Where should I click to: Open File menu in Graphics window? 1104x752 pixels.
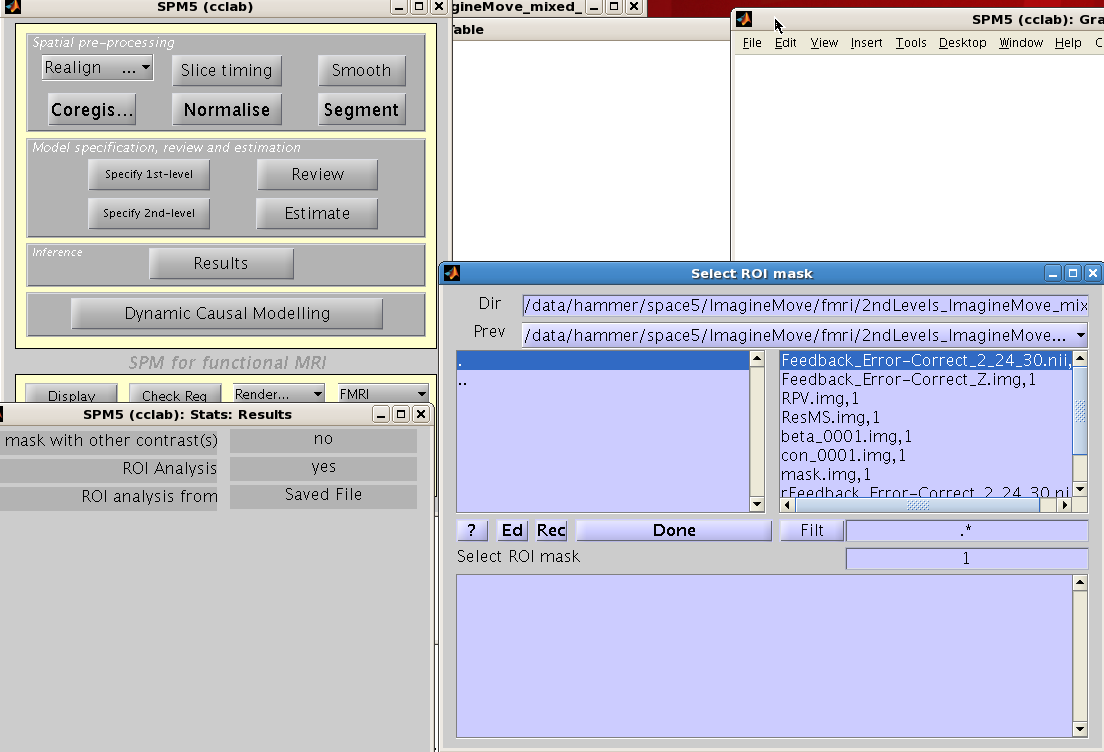pyautogui.click(x=752, y=43)
